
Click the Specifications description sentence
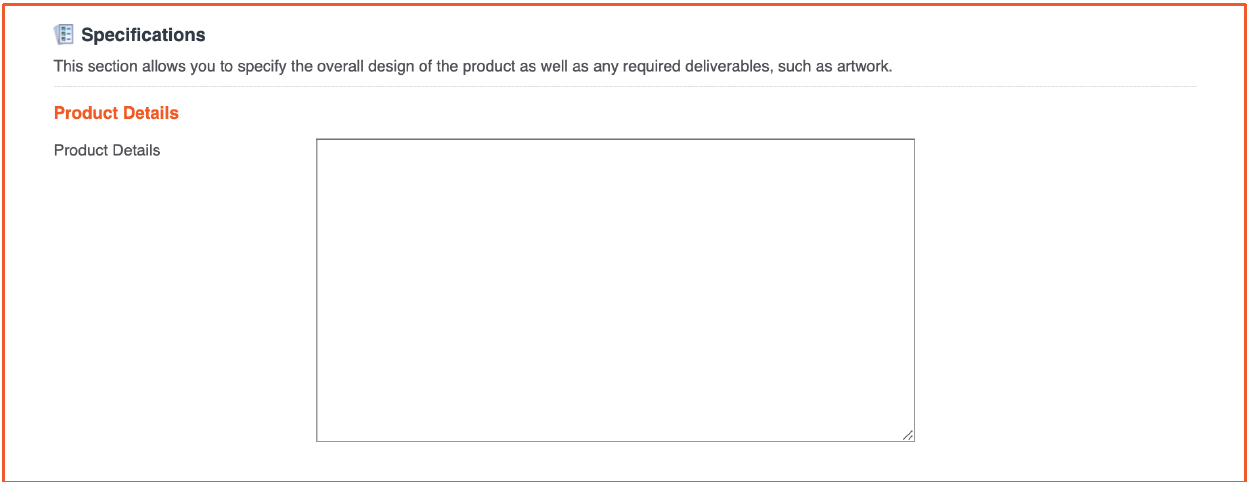pos(472,68)
